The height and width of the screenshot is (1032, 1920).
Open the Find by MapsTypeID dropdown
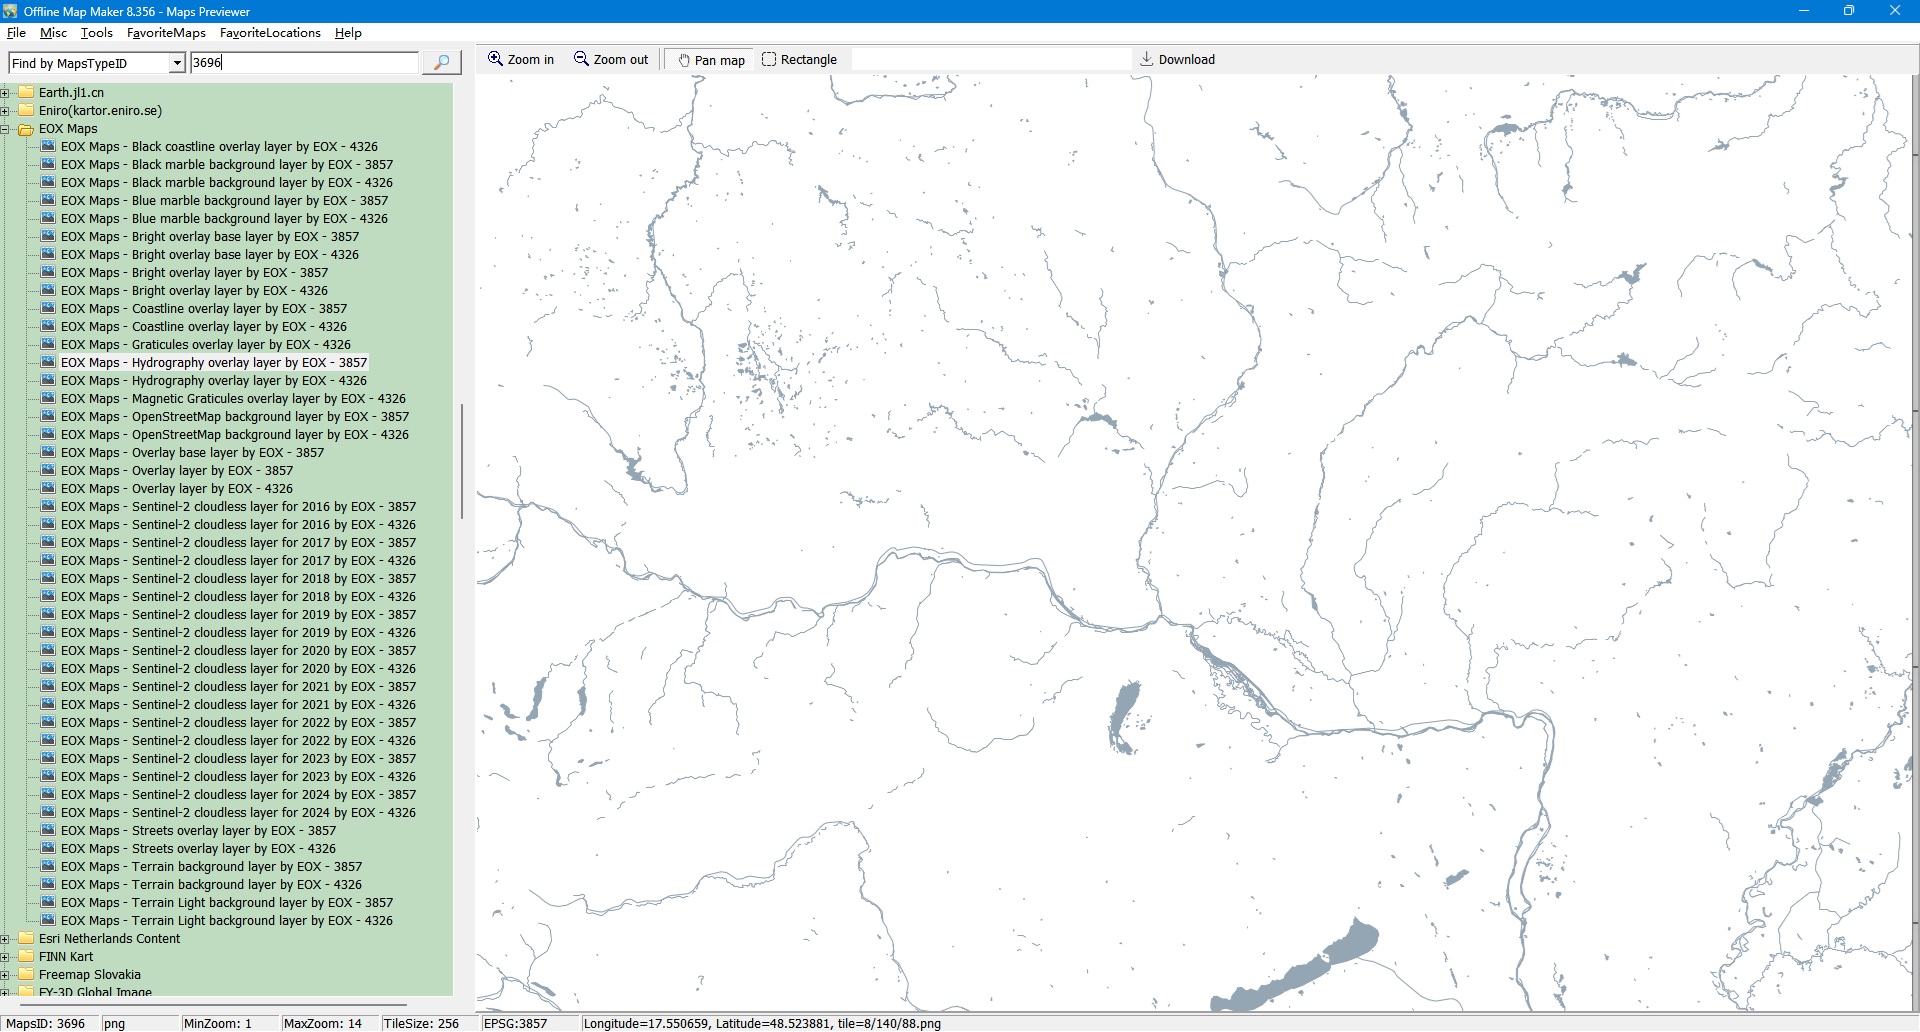177,63
